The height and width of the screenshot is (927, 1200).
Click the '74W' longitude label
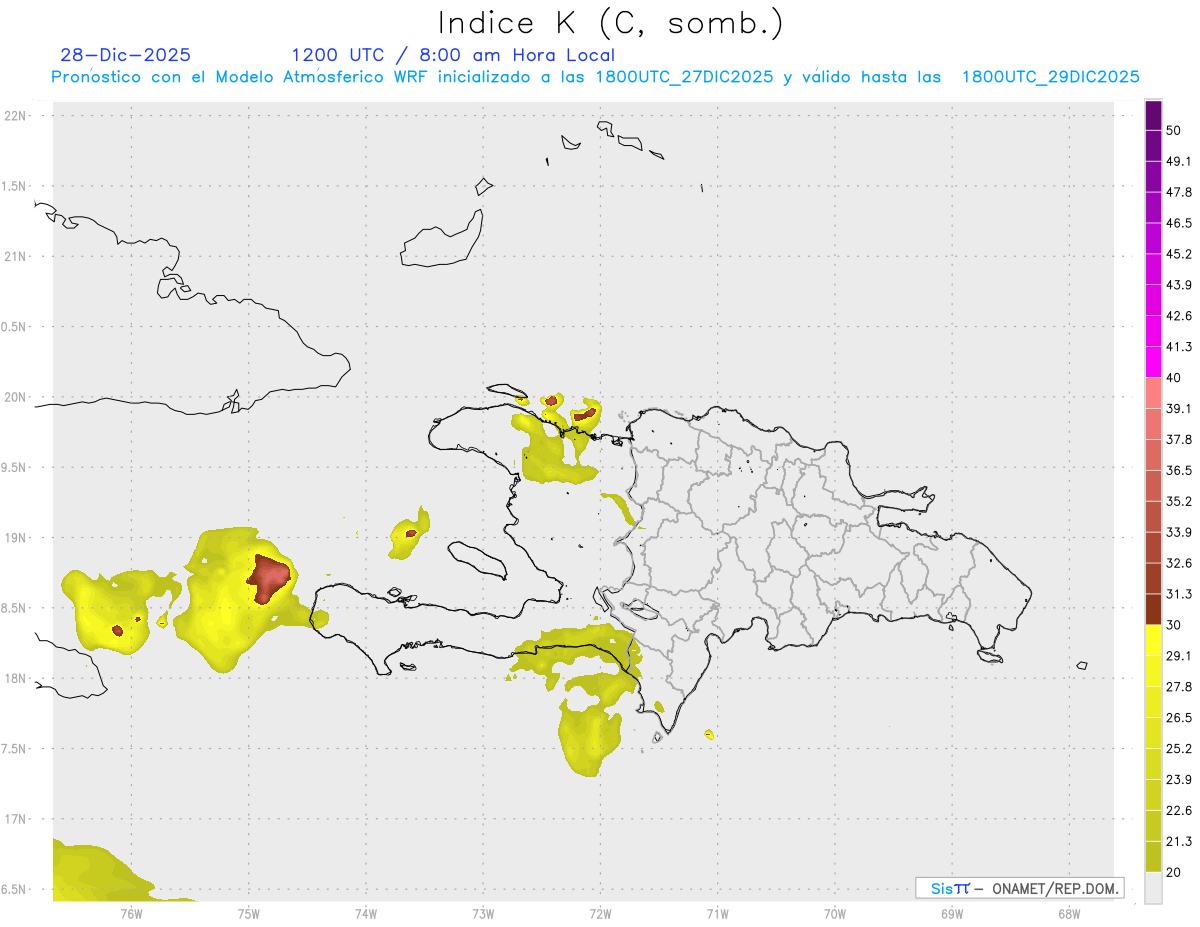click(366, 913)
